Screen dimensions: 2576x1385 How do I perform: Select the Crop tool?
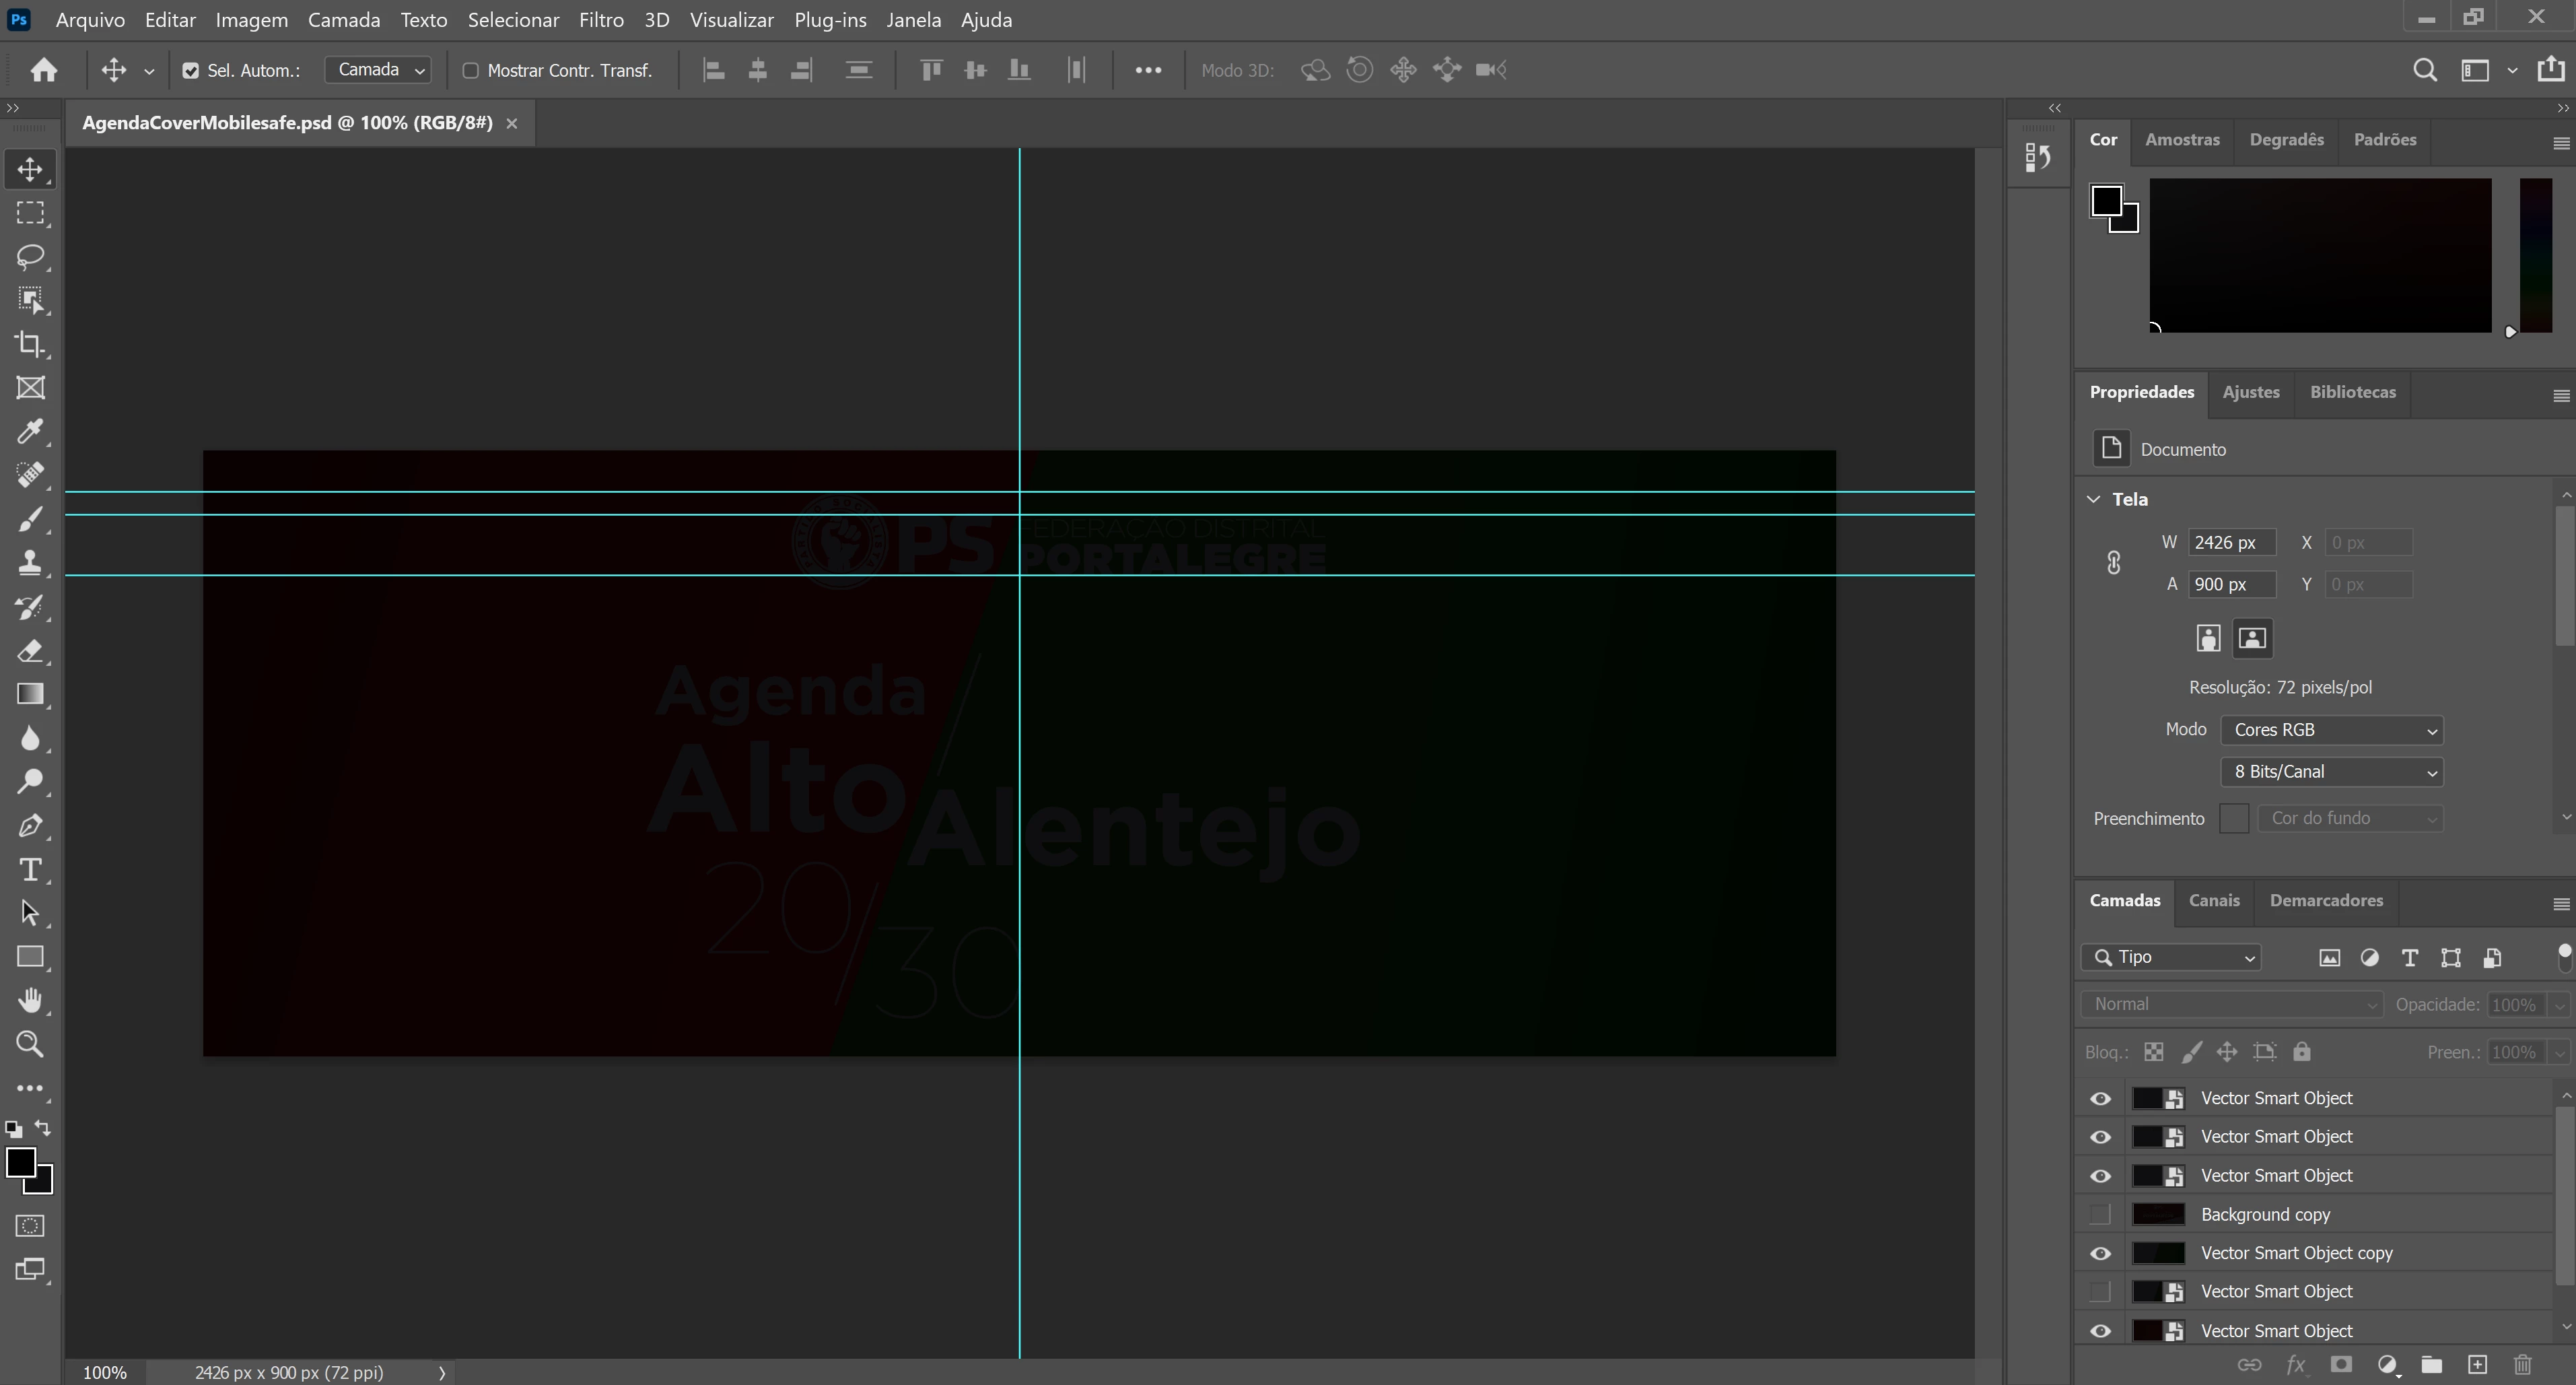pyautogui.click(x=30, y=344)
